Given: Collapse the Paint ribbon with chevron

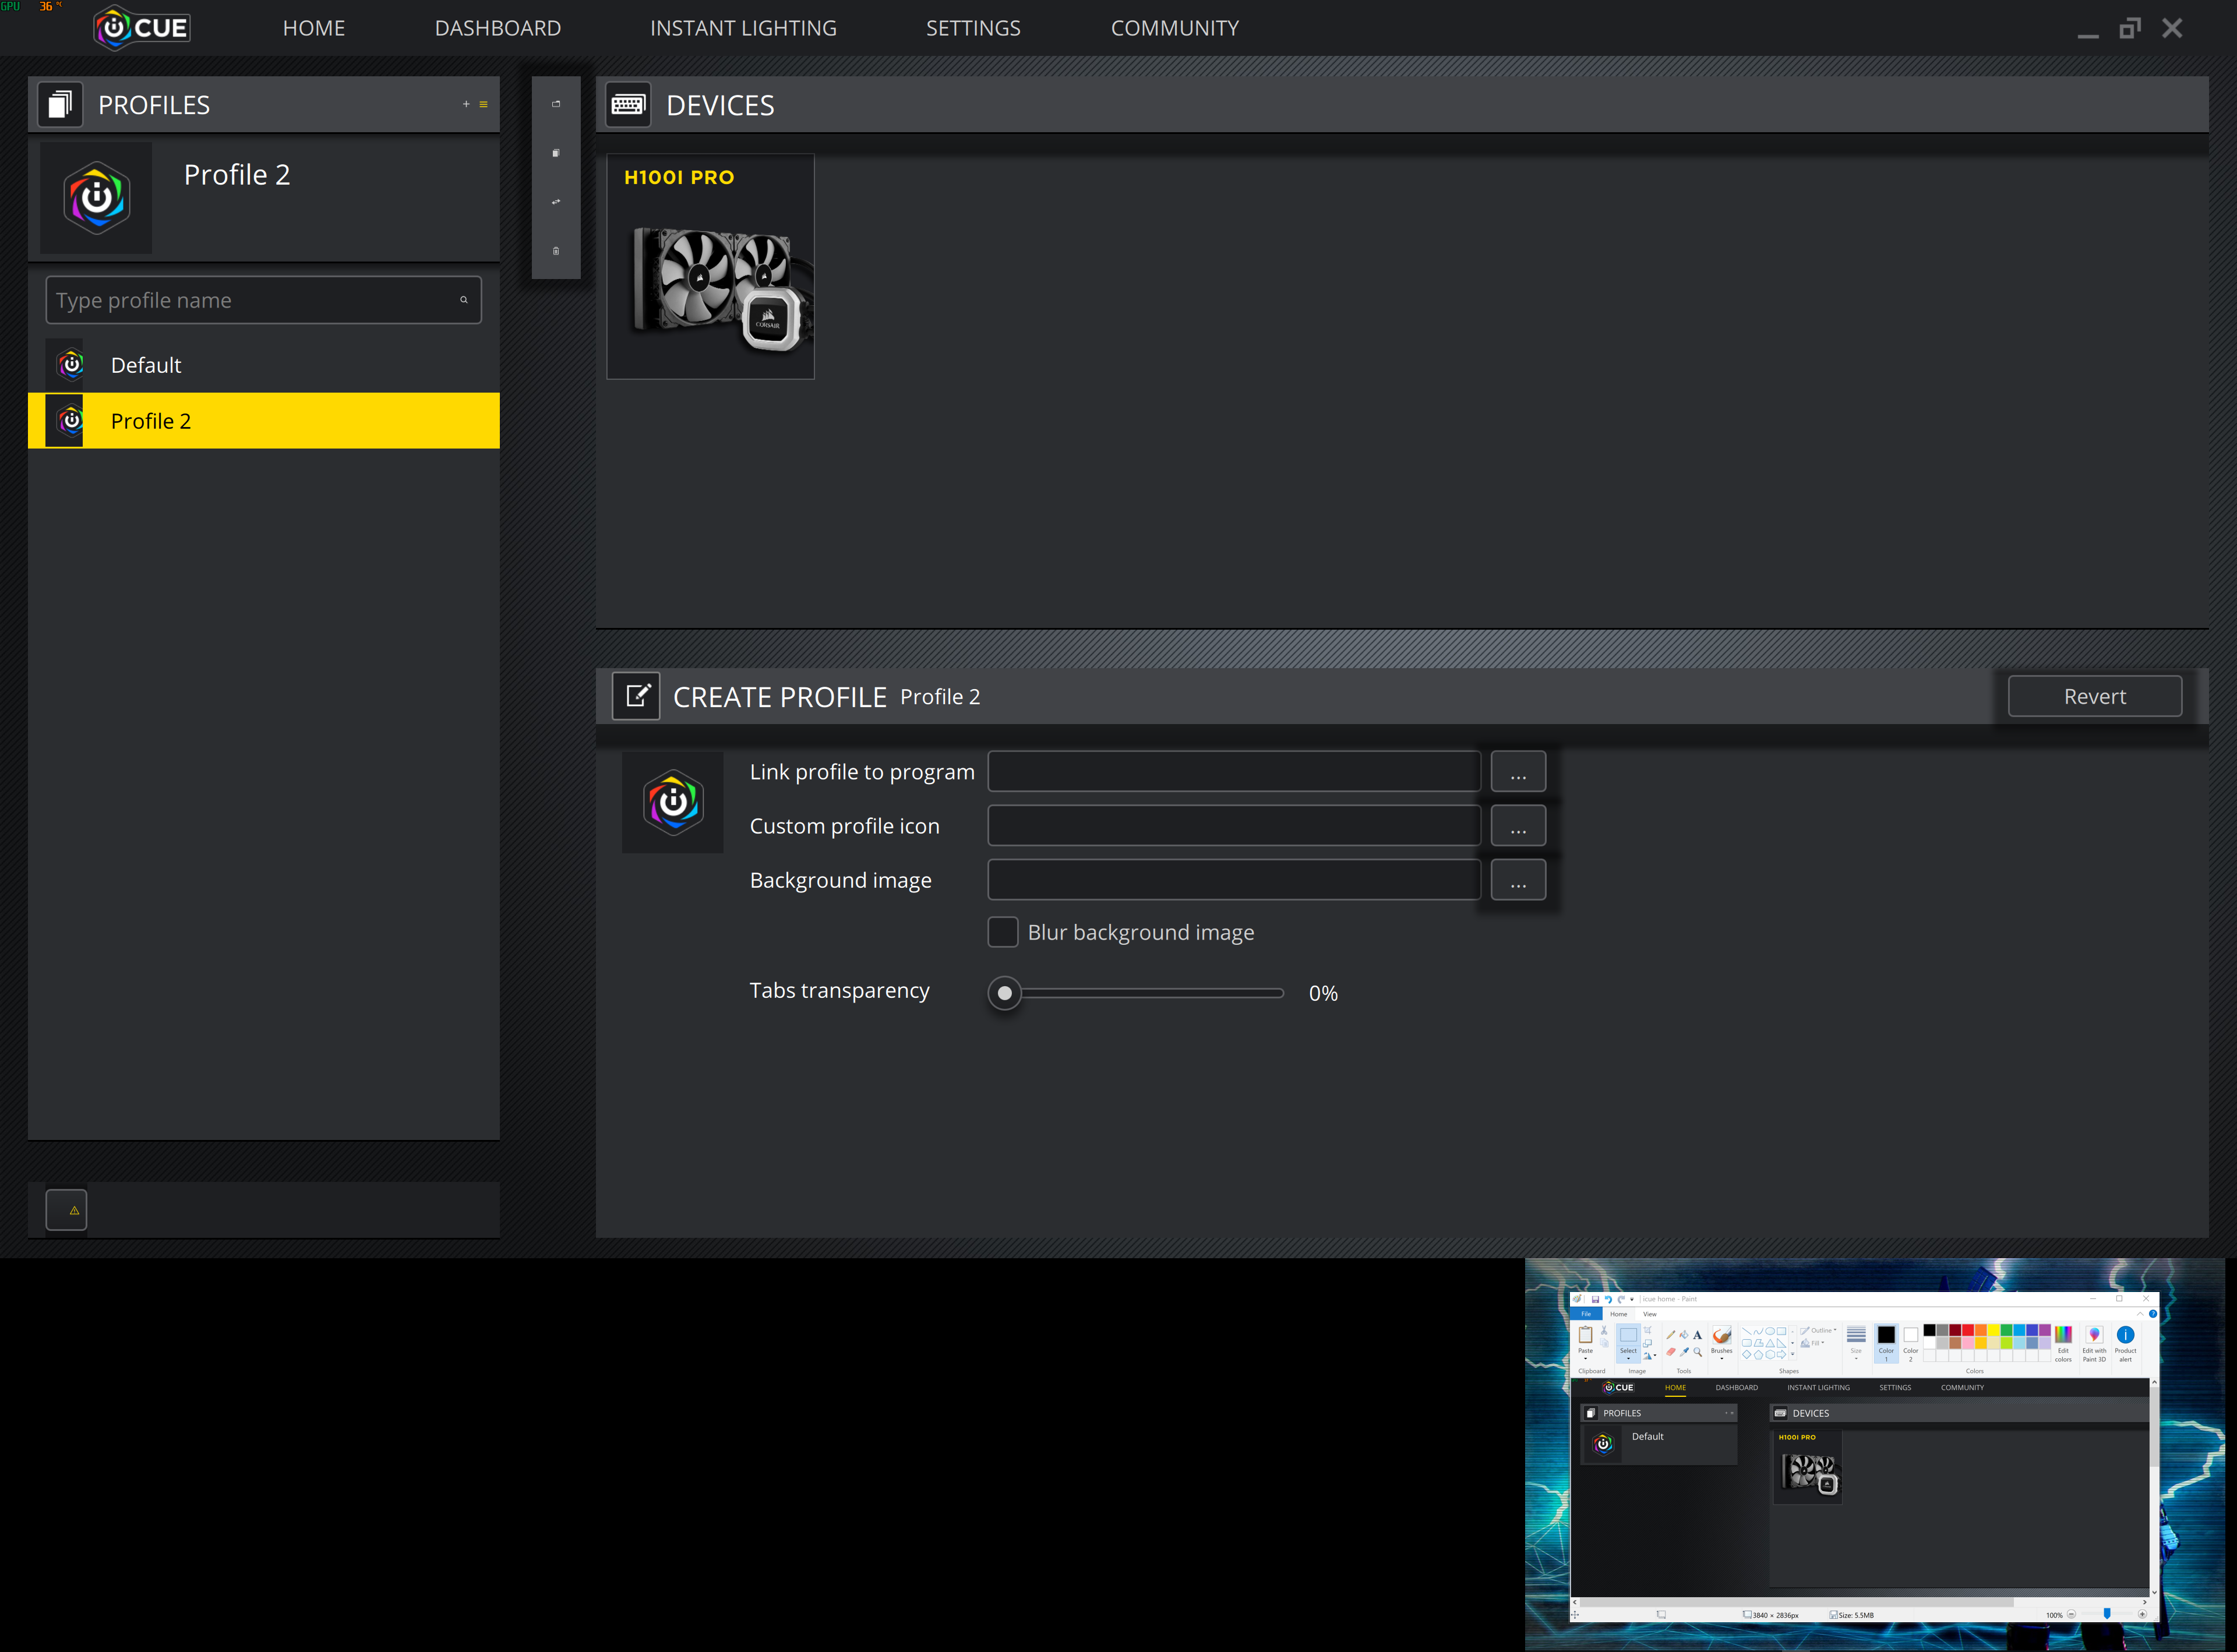Looking at the screenshot, I should 2141,1314.
